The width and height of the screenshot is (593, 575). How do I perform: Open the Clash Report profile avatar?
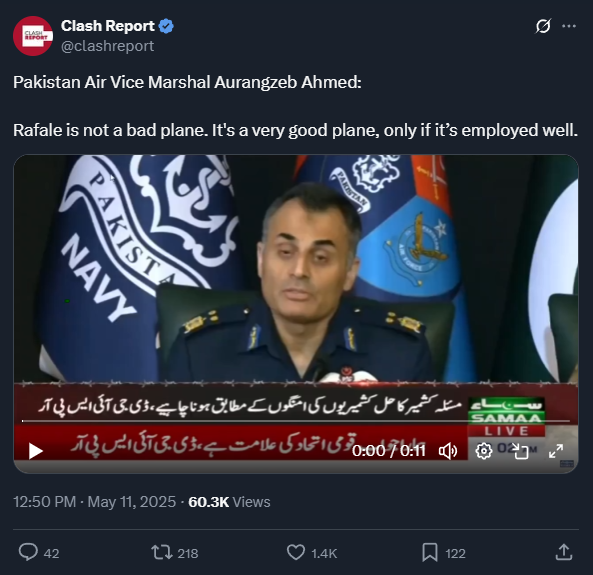coord(33,36)
